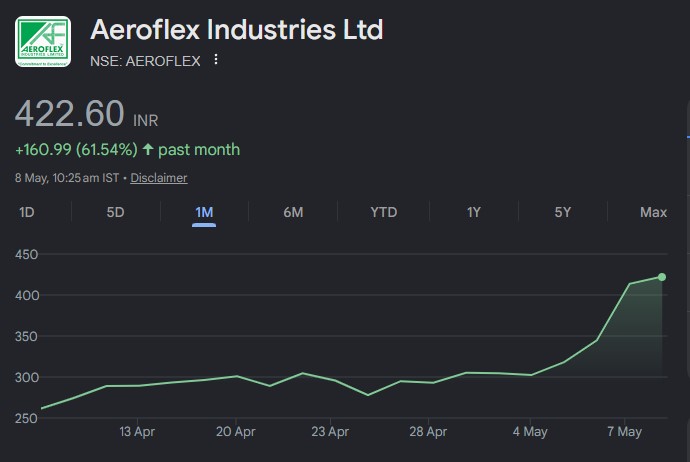Click the 300 y-axis label

tap(27, 378)
